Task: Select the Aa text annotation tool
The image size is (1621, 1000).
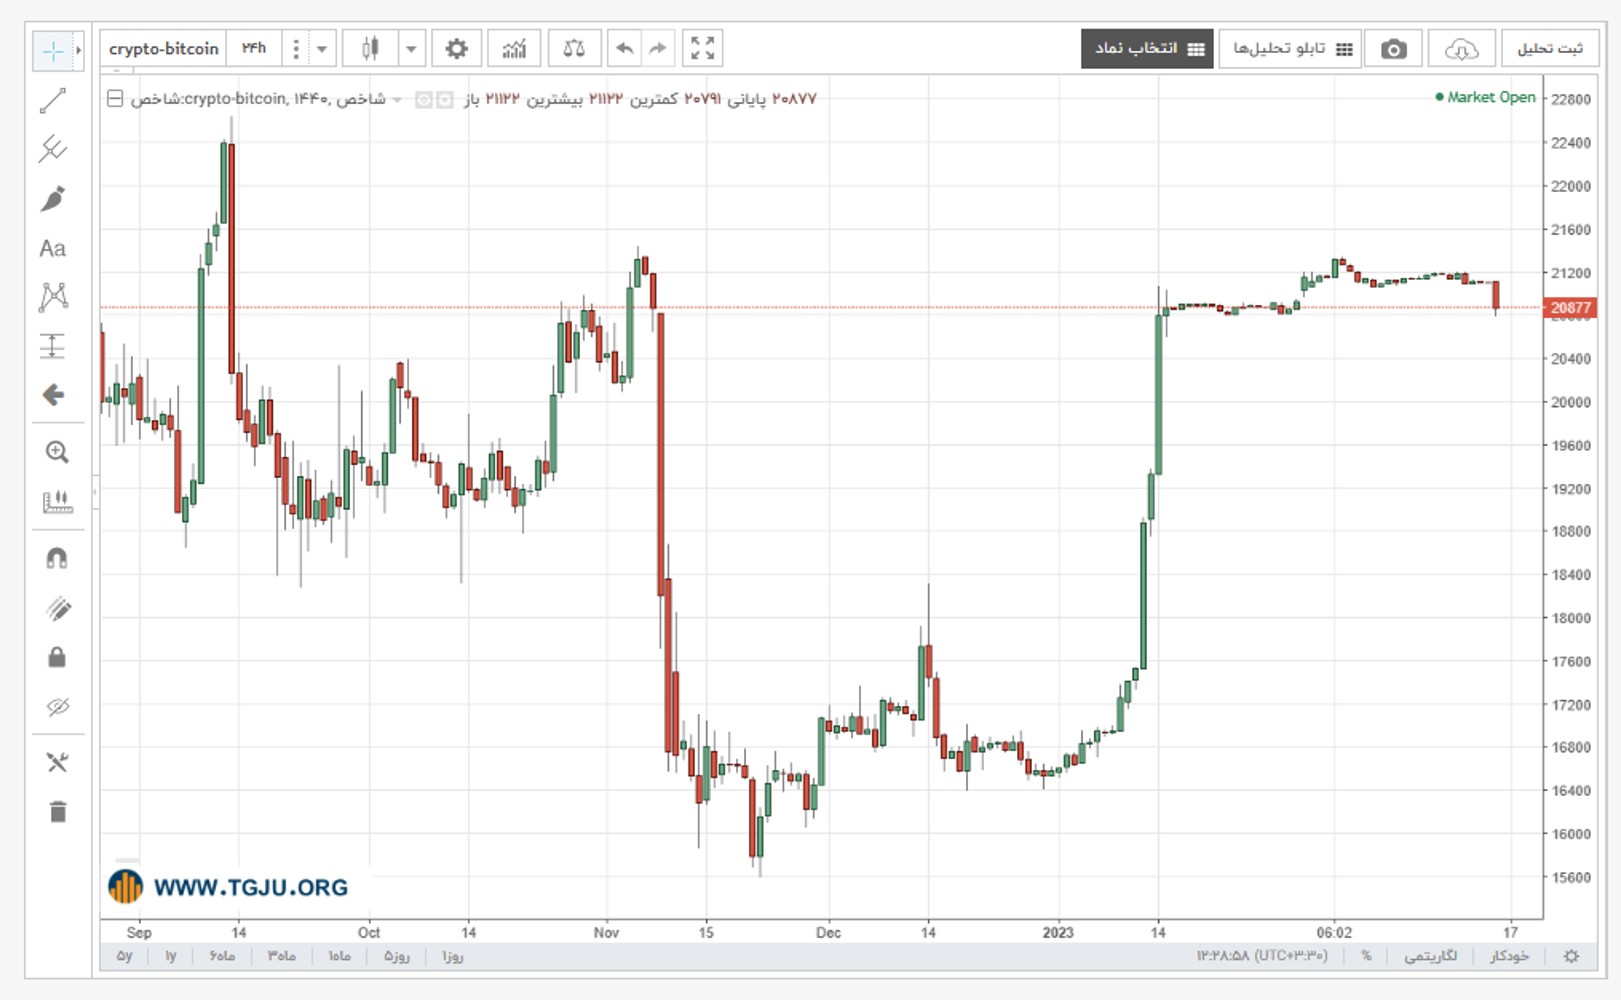Action: point(53,248)
